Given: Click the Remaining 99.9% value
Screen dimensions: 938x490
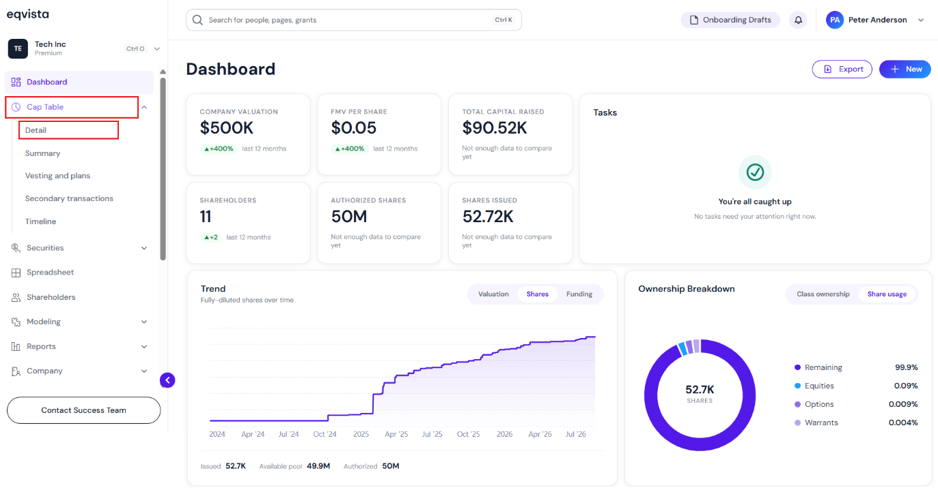Looking at the screenshot, I should point(906,367).
